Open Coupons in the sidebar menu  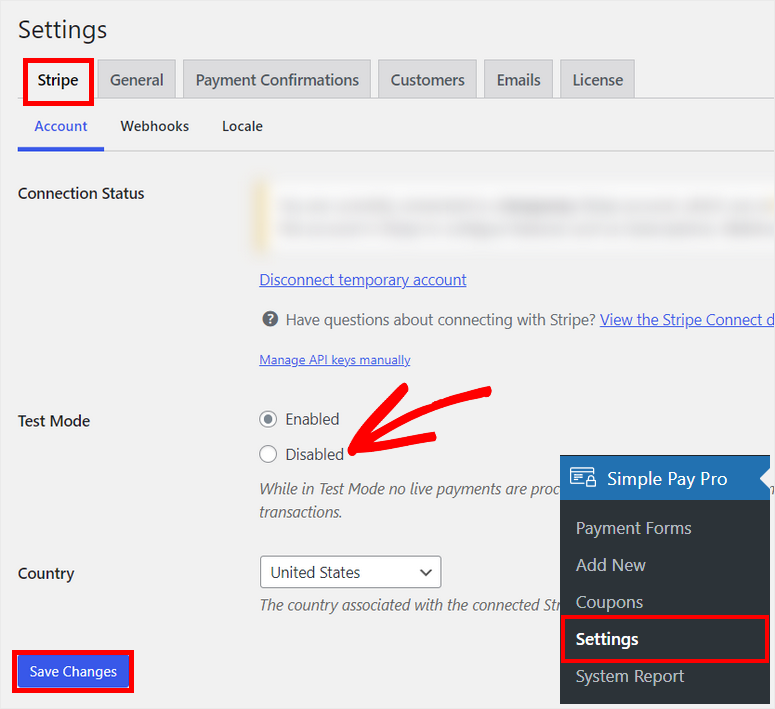click(609, 602)
